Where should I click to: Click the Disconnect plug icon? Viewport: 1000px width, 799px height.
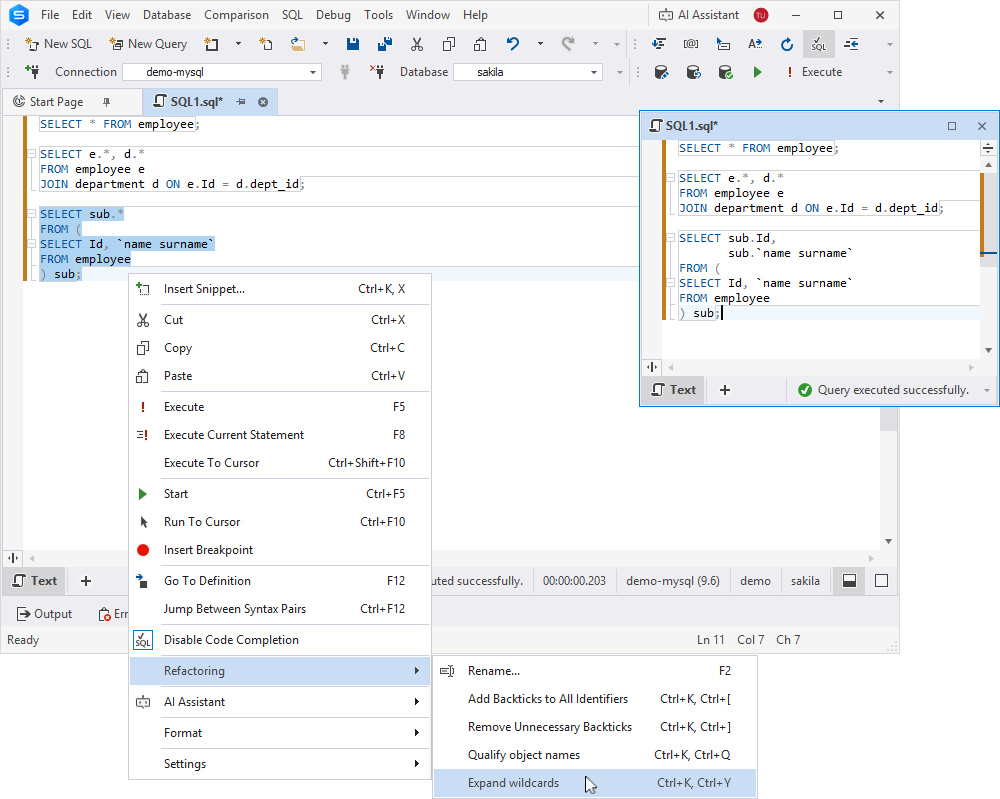(377, 72)
